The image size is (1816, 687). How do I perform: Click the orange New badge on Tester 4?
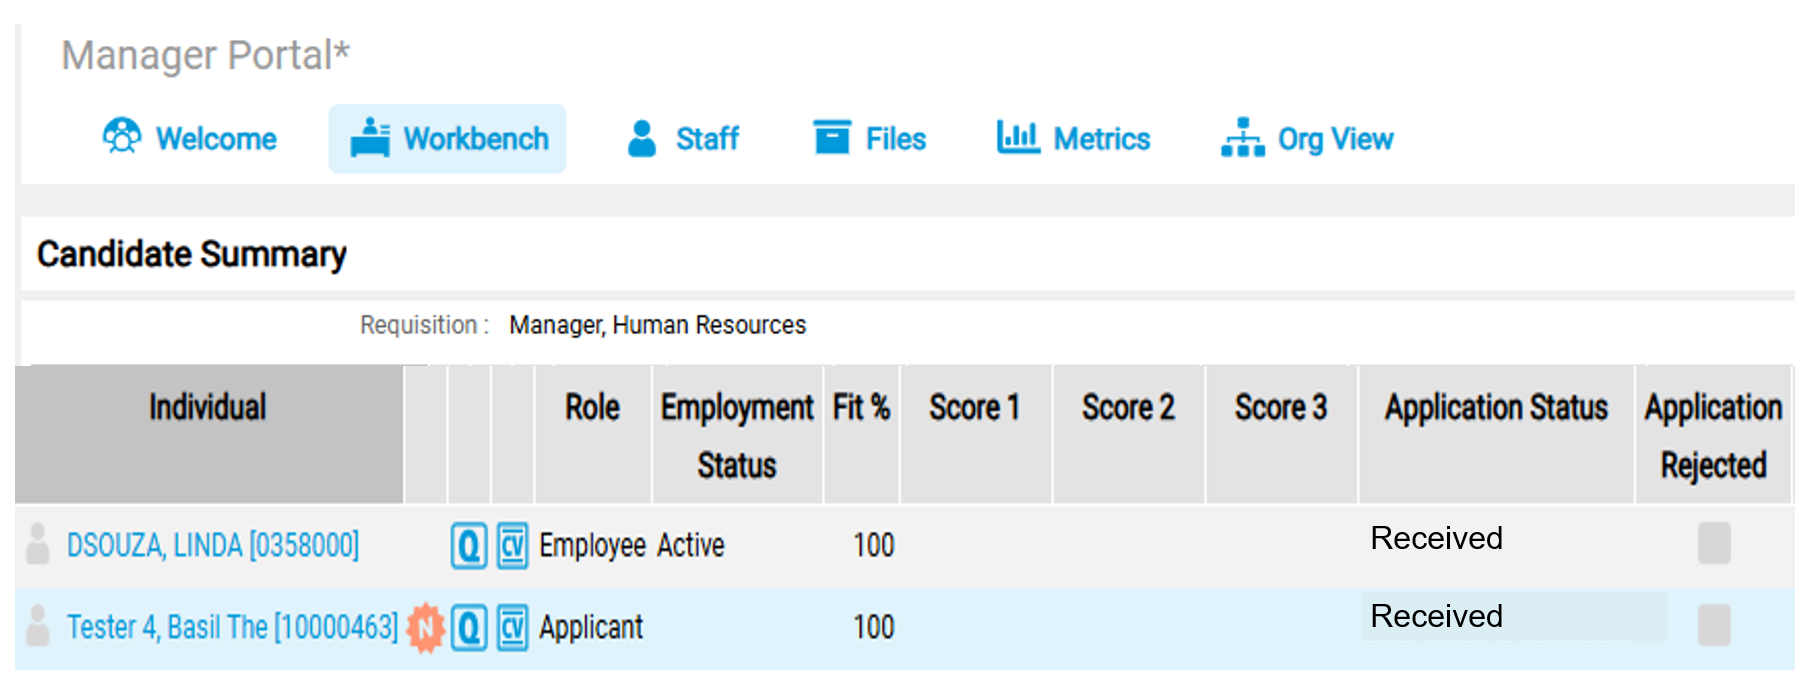[x=426, y=628]
